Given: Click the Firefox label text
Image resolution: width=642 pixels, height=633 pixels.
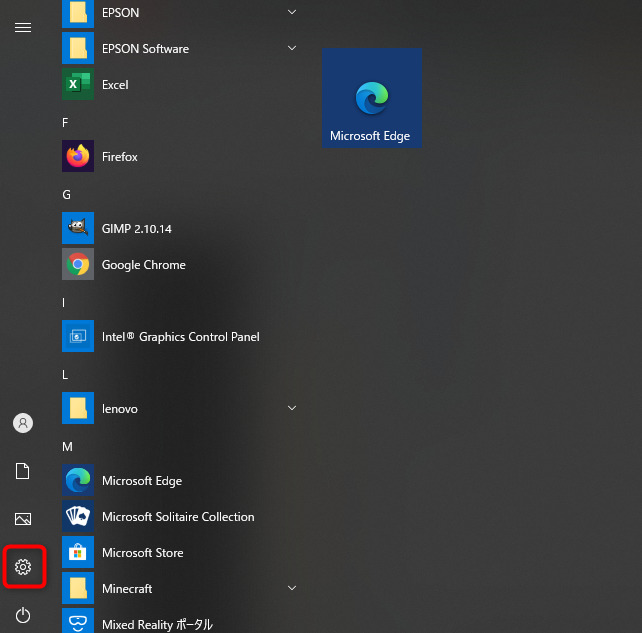Looking at the screenshot, I should (120, 157).
